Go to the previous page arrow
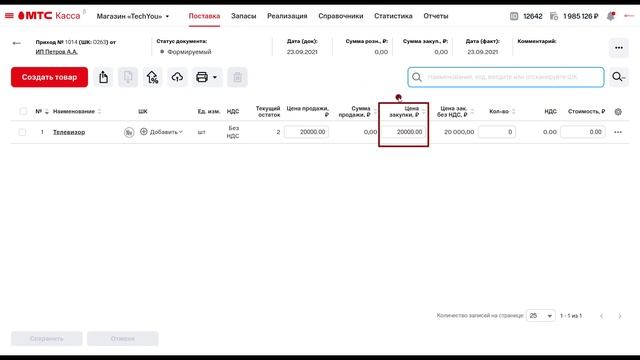 coord(601,316)
